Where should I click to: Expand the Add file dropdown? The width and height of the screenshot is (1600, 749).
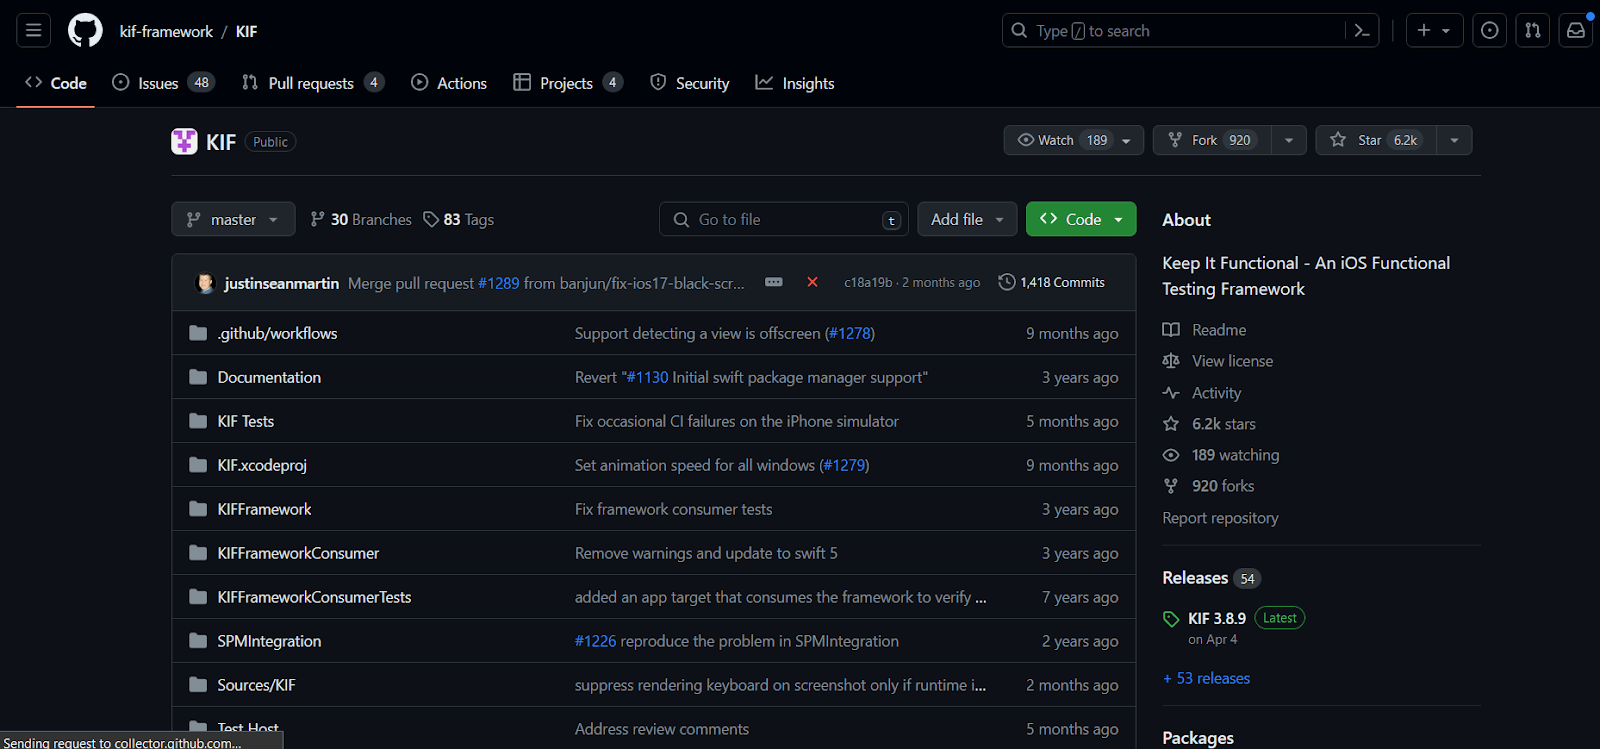966,219
